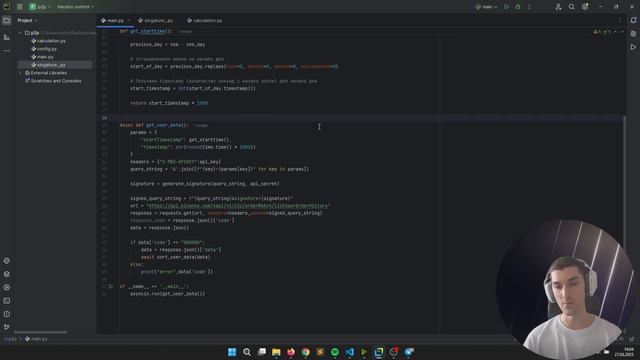The width and height of the screenshot is (640, 360).
Task: Click the get_starttime function name in editor
Action: click(147, 31)
